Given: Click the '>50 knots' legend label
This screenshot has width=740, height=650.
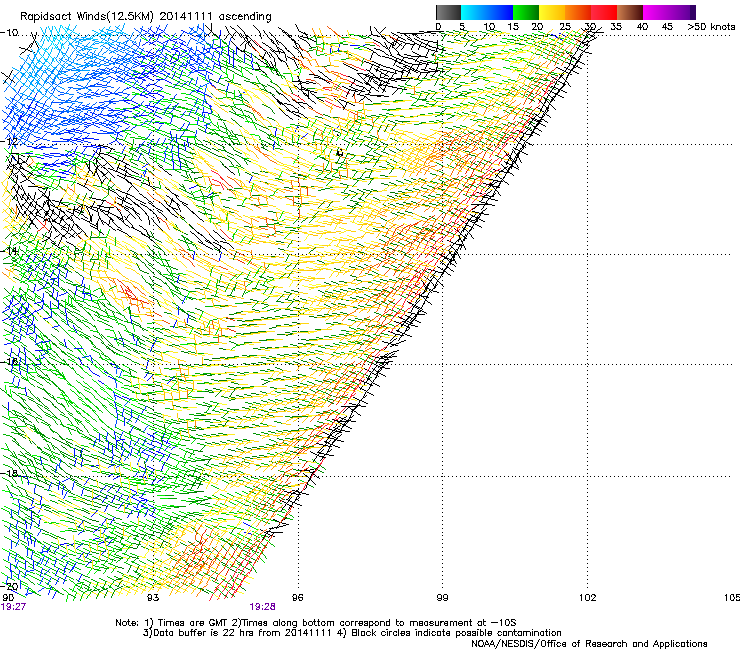Looking at the screenshot, I should [711, 27].
